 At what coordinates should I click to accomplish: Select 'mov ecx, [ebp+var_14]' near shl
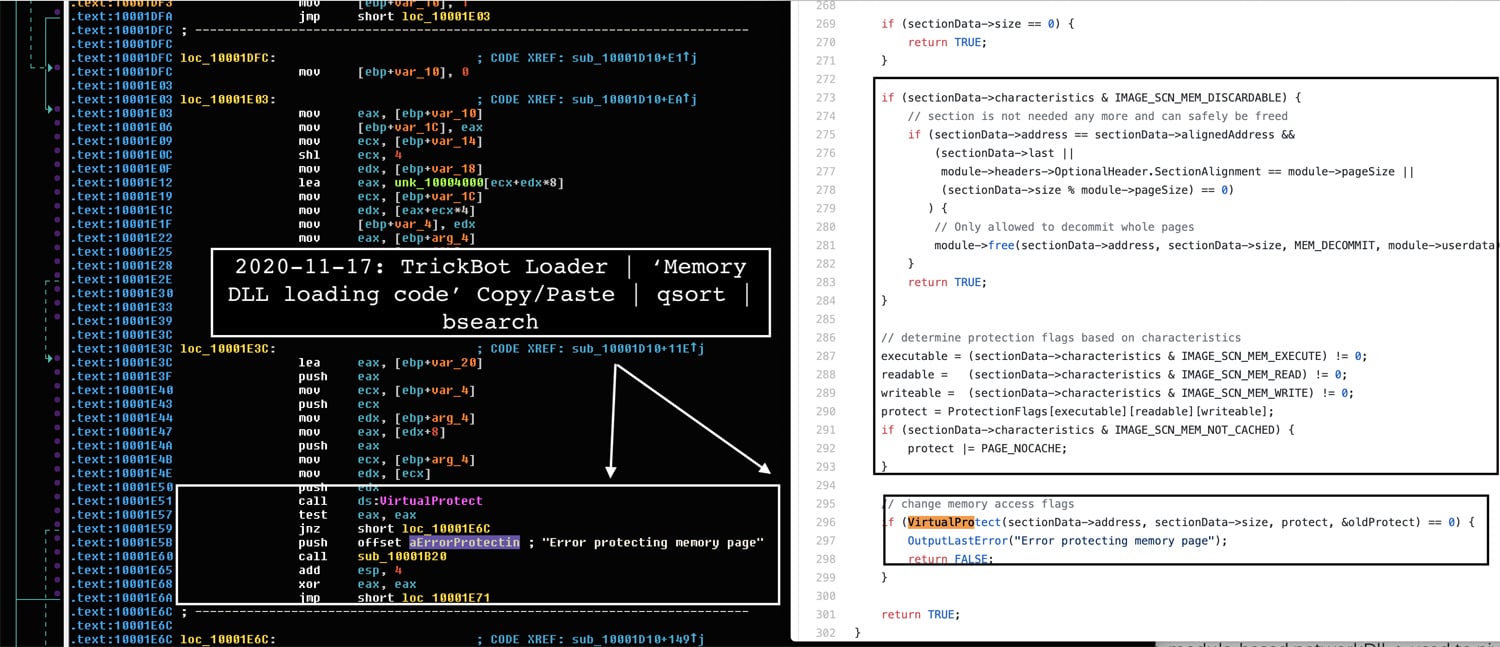390,141
